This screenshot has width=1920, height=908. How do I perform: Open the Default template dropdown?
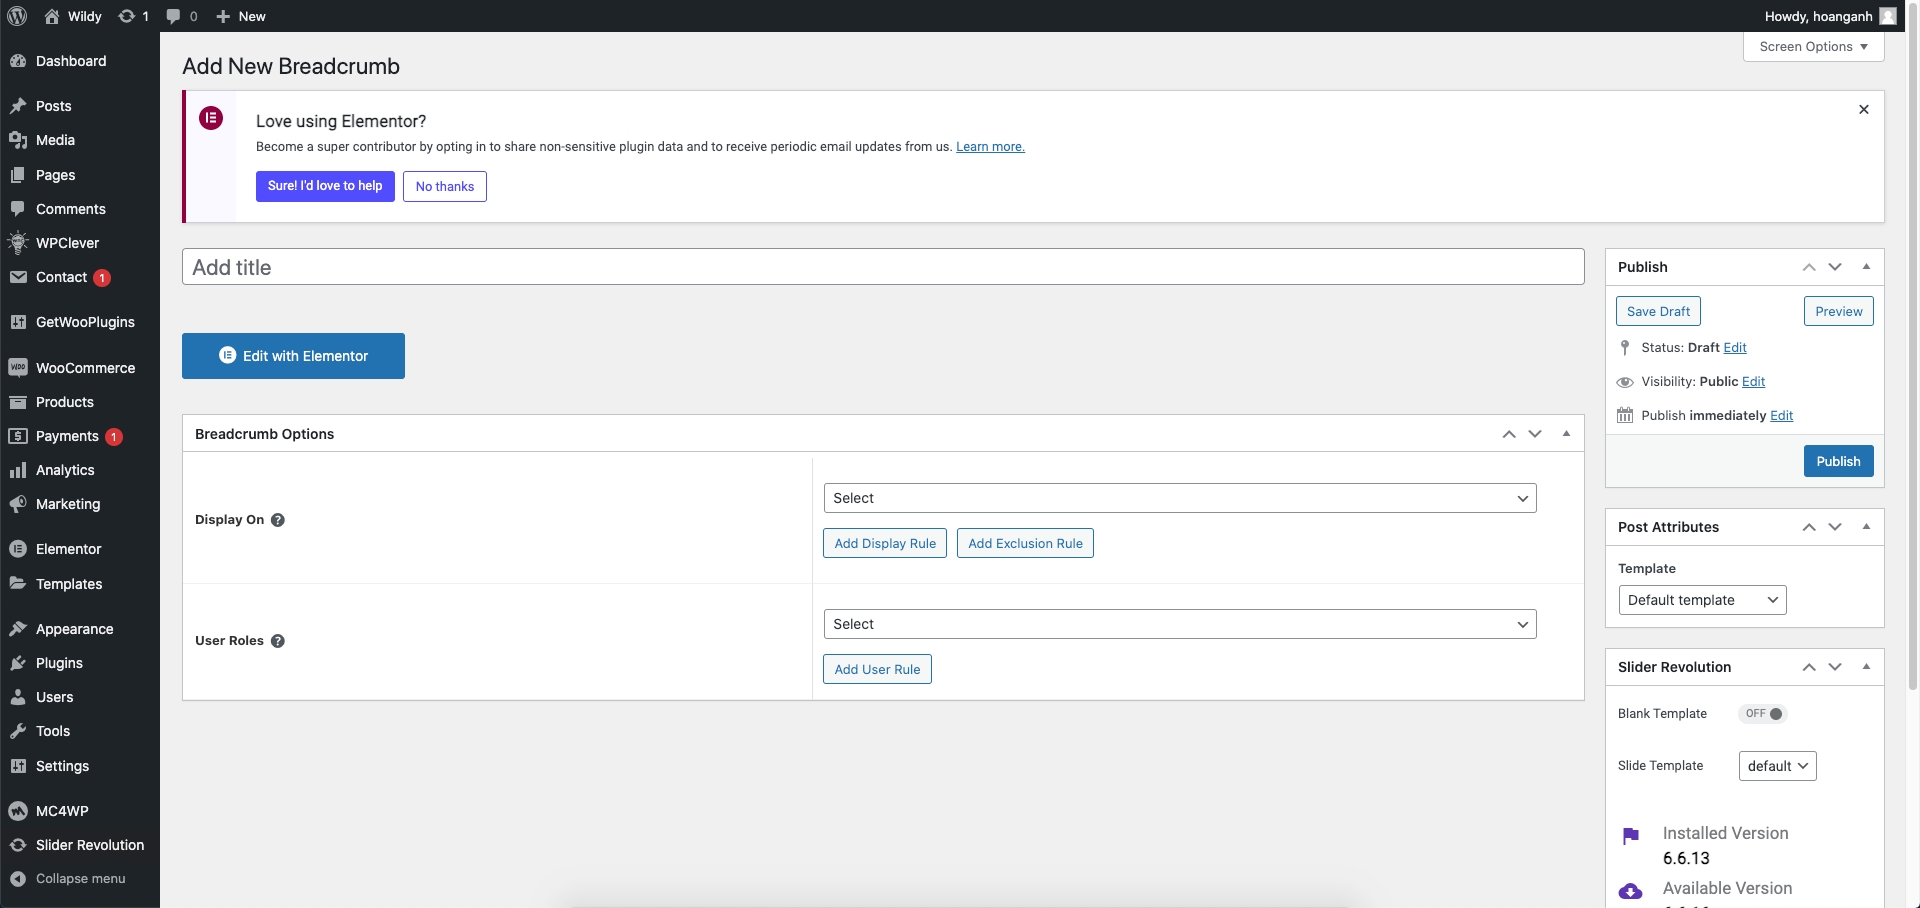pyautogui.click(x=1702, y=600)
